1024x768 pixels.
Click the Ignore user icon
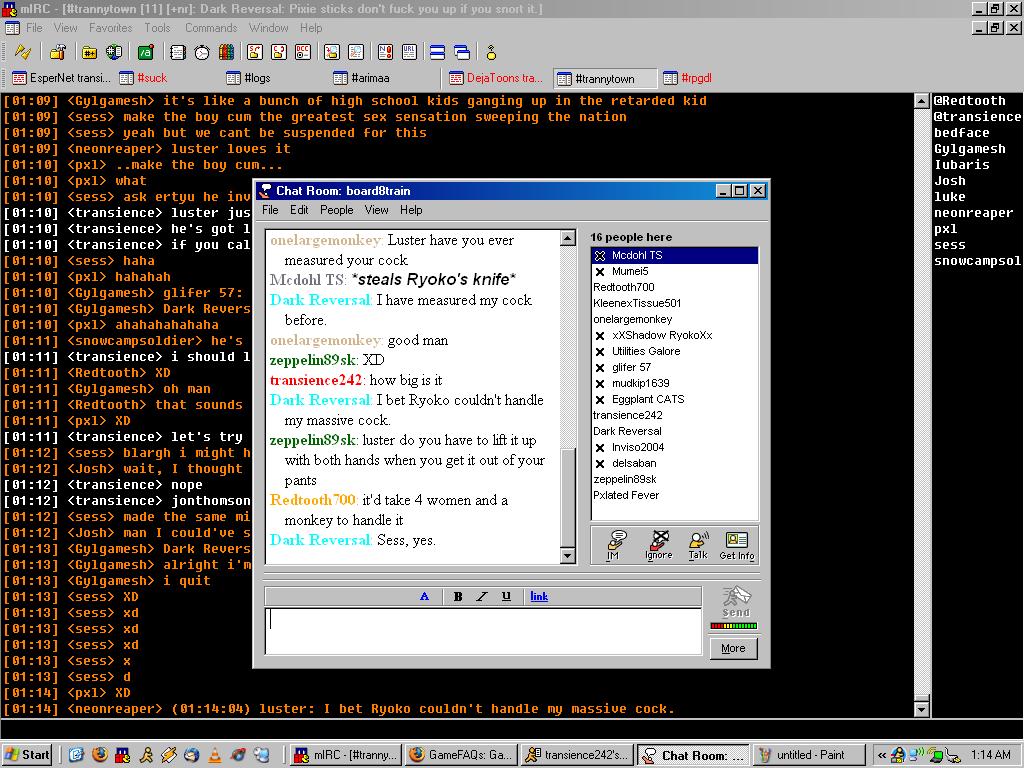659,545
